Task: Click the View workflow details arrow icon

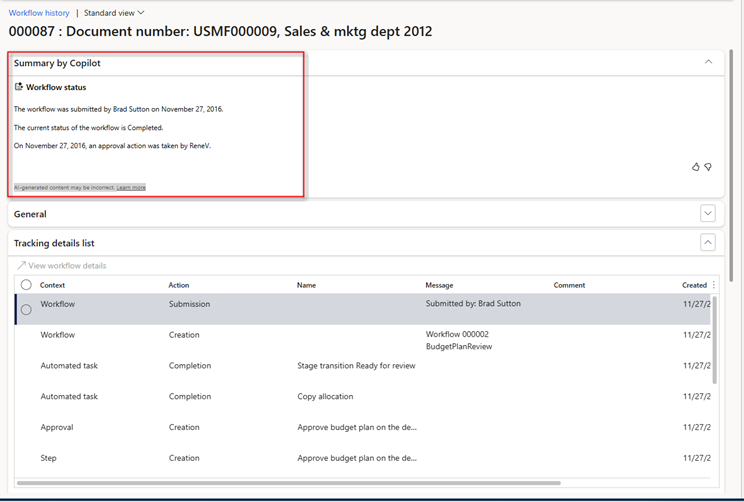Action: point(21,265)
